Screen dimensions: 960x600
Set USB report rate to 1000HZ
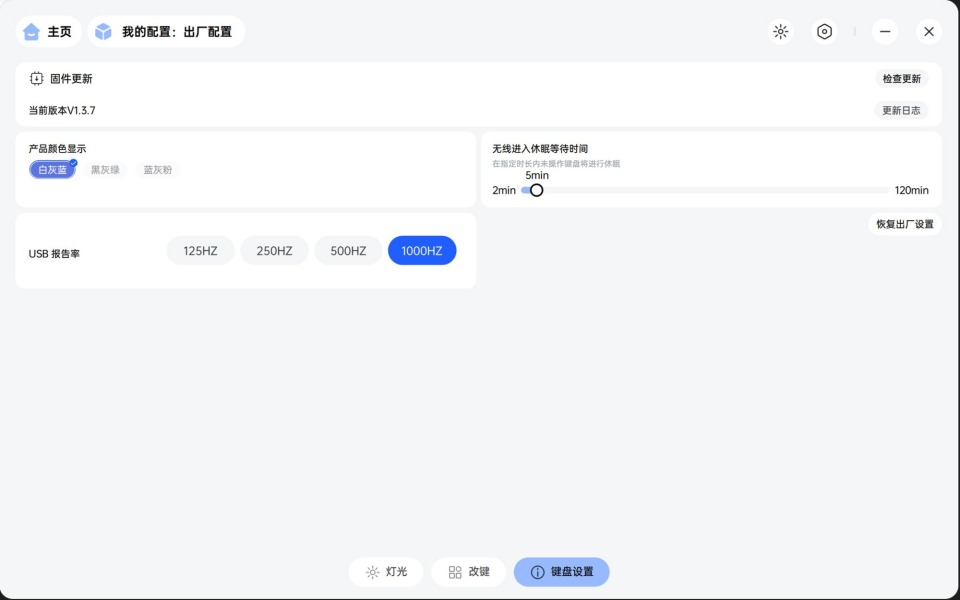(x=422, y=250)
